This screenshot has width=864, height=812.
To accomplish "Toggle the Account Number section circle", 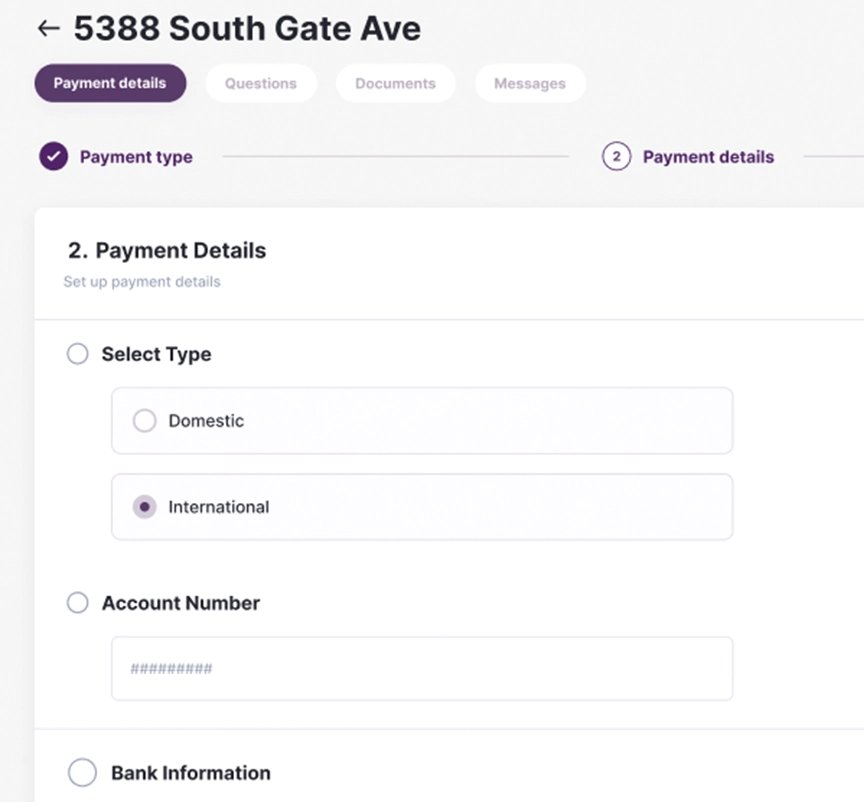I will pos(78,603).
